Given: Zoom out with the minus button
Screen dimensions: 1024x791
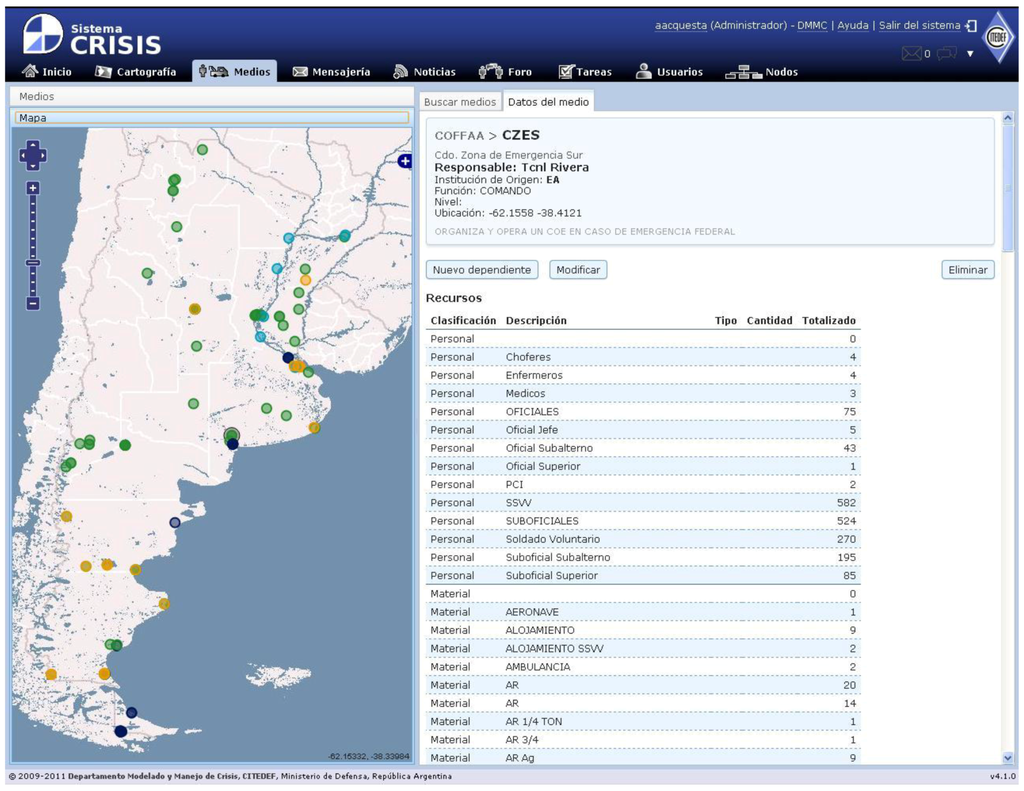Looking at the screenshot, I should tap(33, 303).
